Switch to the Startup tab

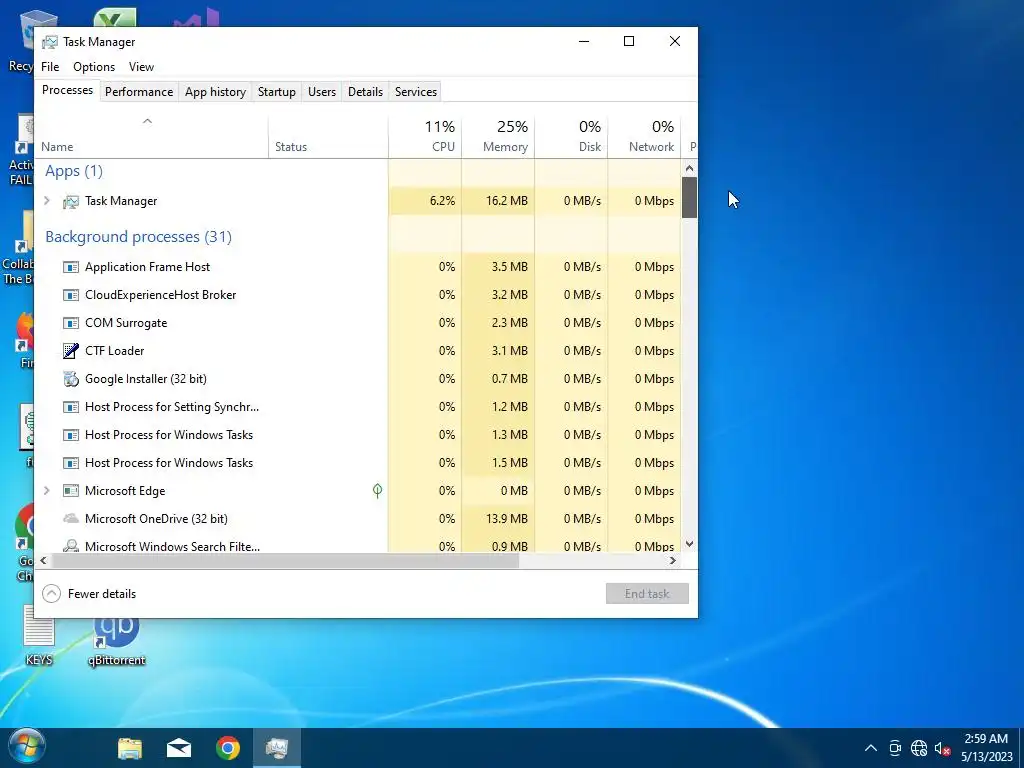pos(277,92)
